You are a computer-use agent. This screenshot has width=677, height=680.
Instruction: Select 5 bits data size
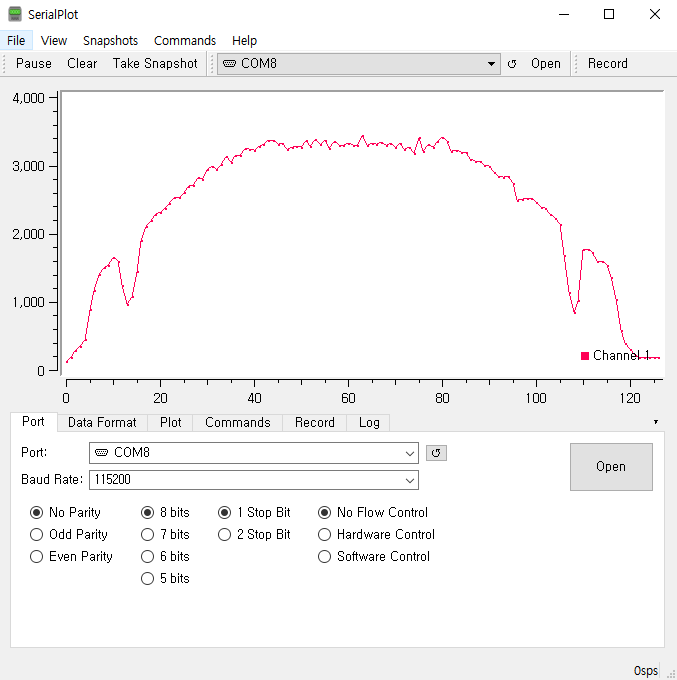coord(166,579)
